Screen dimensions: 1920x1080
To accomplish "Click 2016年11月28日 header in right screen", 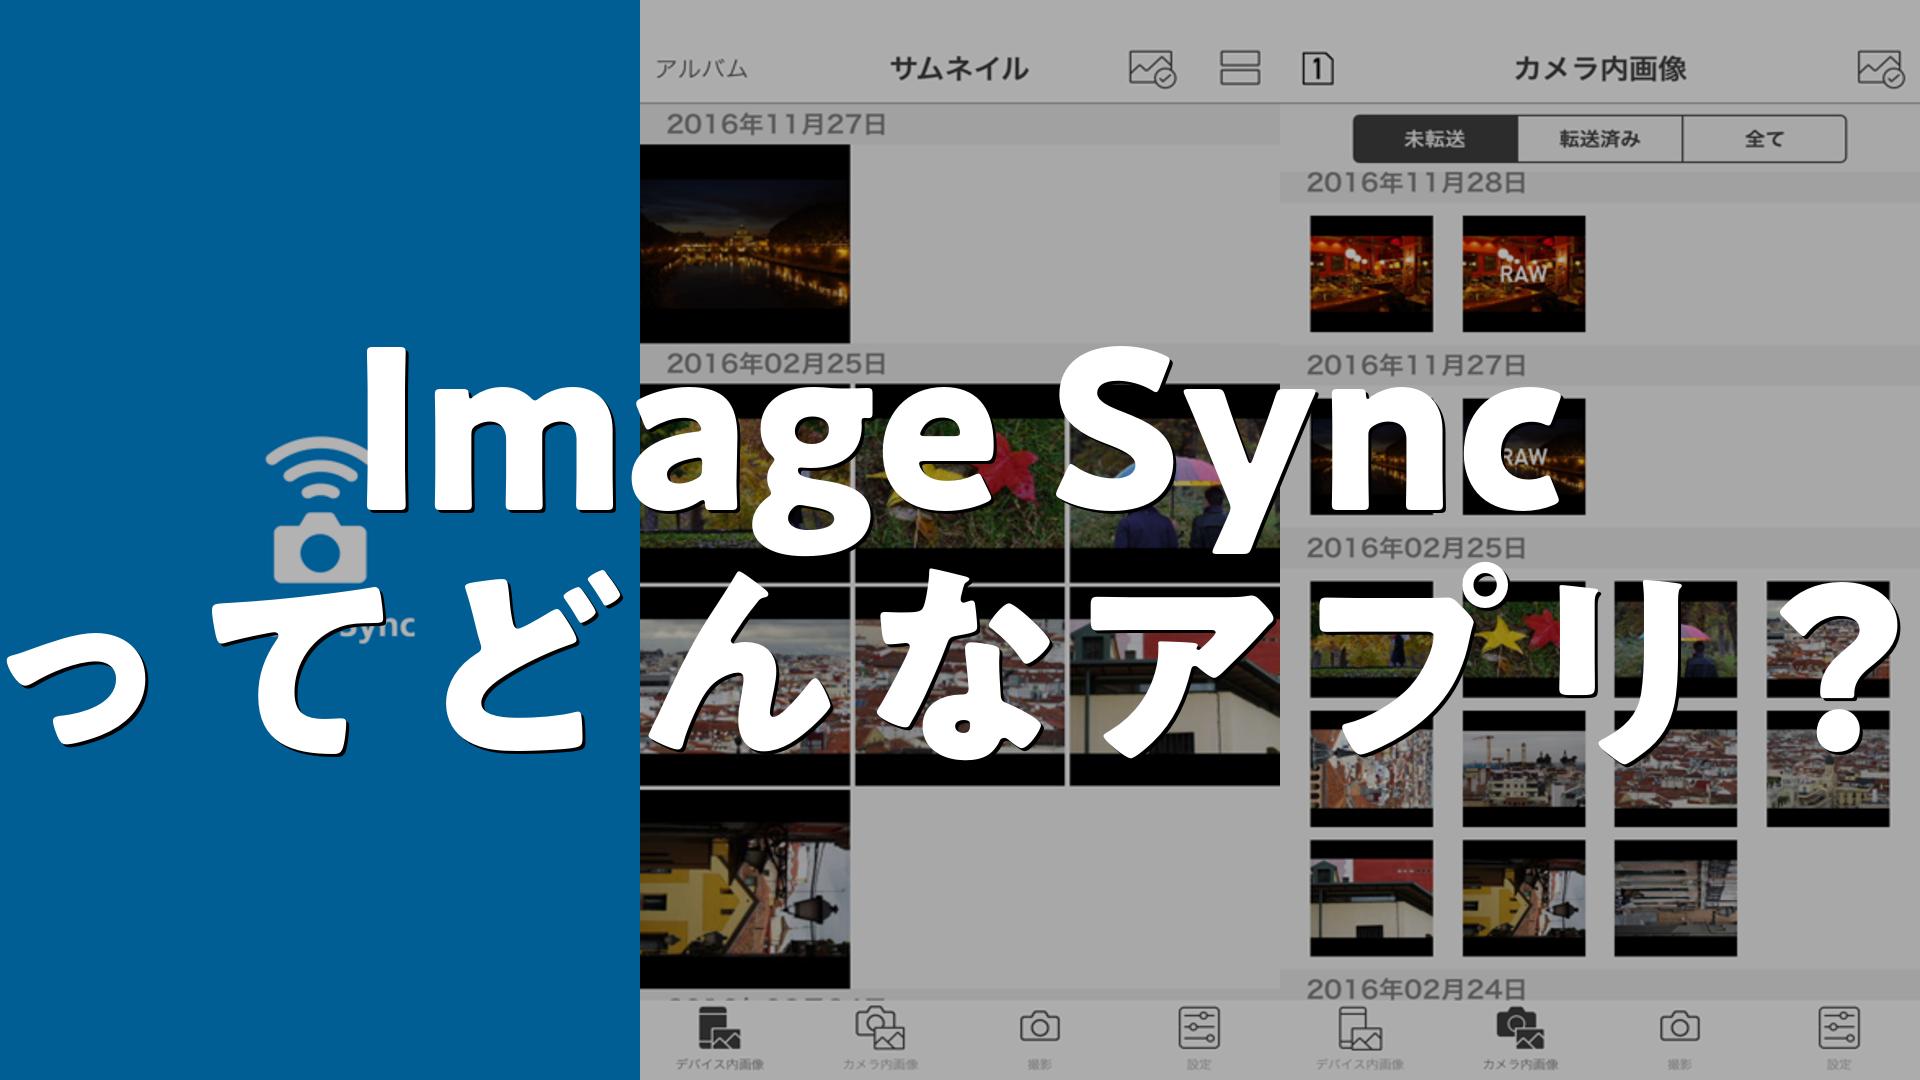I will (1416, 183).
